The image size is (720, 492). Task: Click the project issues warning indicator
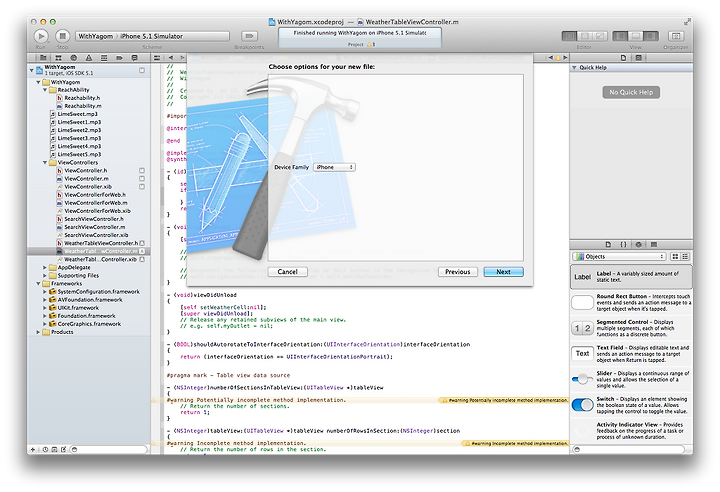pyautogui.click(x=371, y=45)
